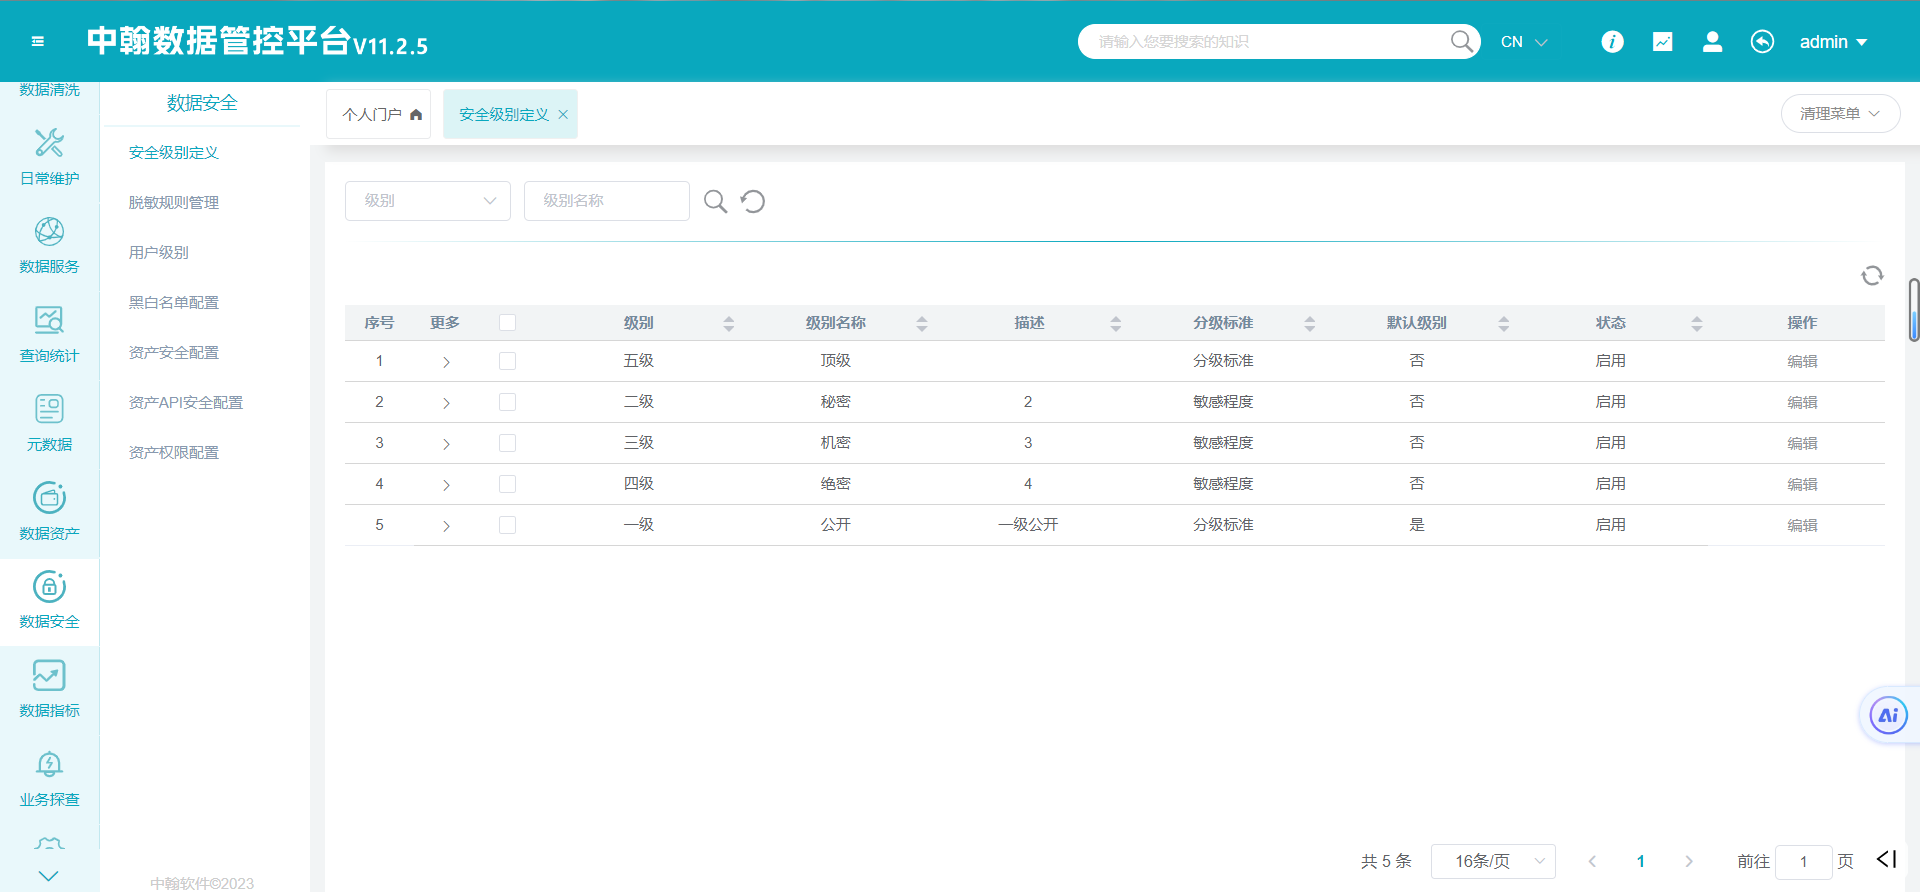Click the reset filter icon

[753, 201]
